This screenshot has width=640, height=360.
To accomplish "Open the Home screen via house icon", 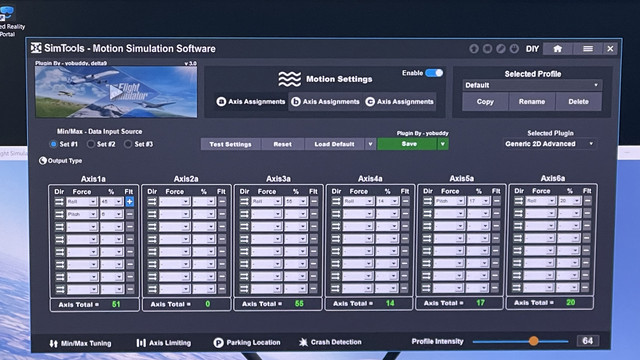I will coord(558,49).
